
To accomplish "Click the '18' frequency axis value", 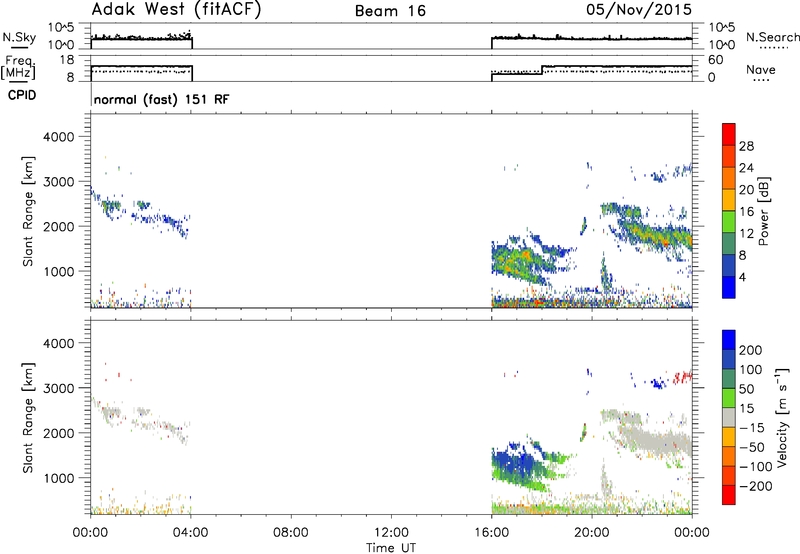I will 67,60.
